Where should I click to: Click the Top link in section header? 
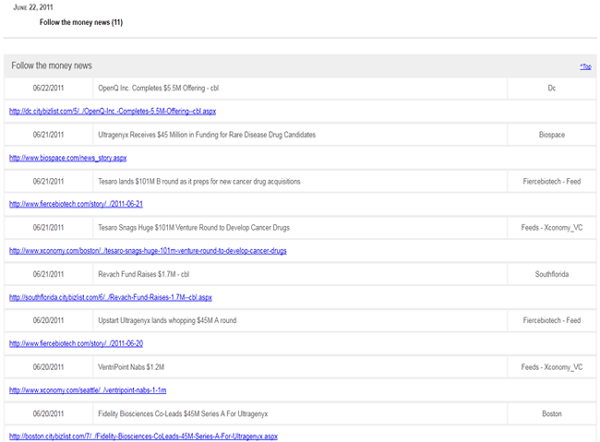[585, 67]
